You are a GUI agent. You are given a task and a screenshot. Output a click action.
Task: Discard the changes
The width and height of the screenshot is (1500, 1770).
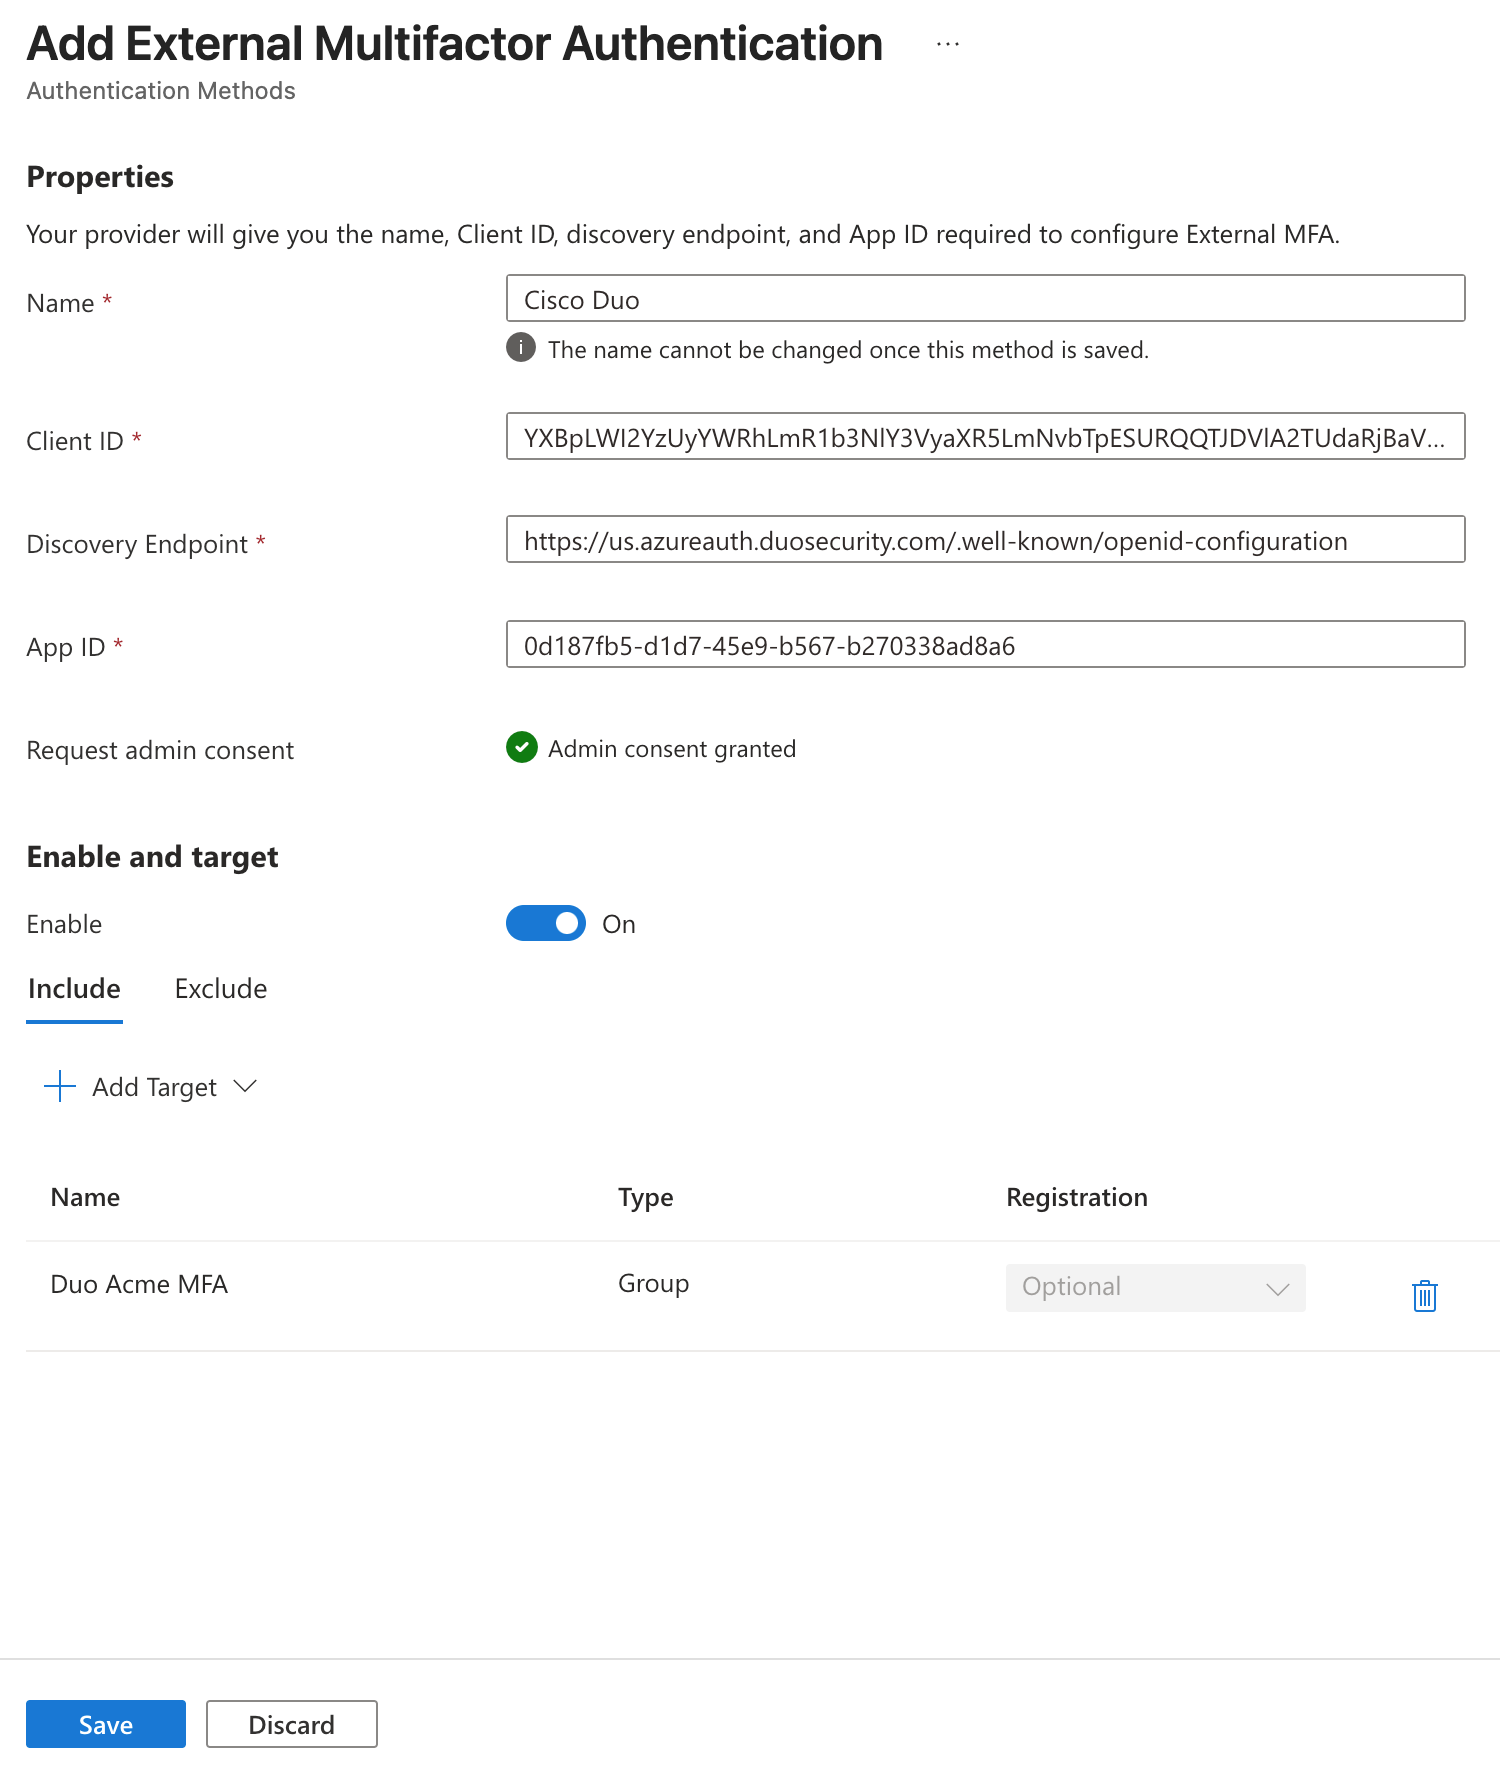[292, 1724]
